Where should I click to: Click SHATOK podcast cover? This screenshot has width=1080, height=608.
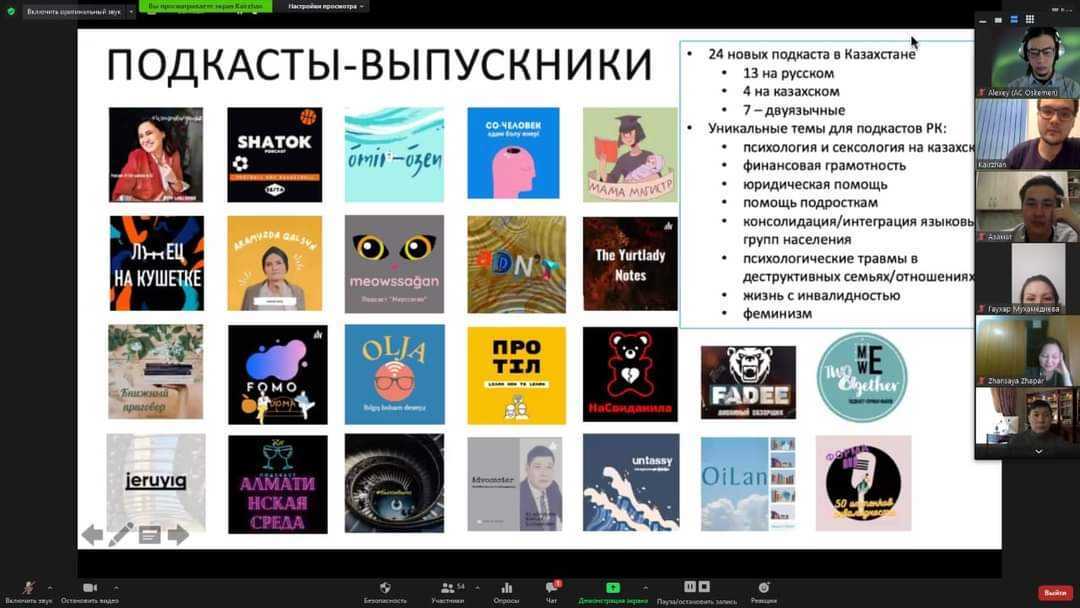(x=275, y=154)
